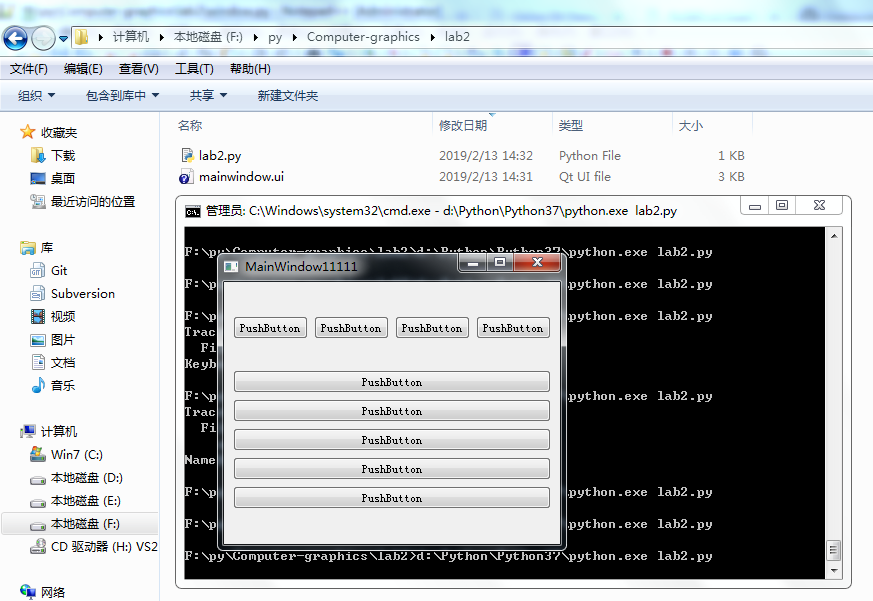The image size is (873, 601).
Task: Click the last PushButton in top row
Action: (x=513, y=328)
